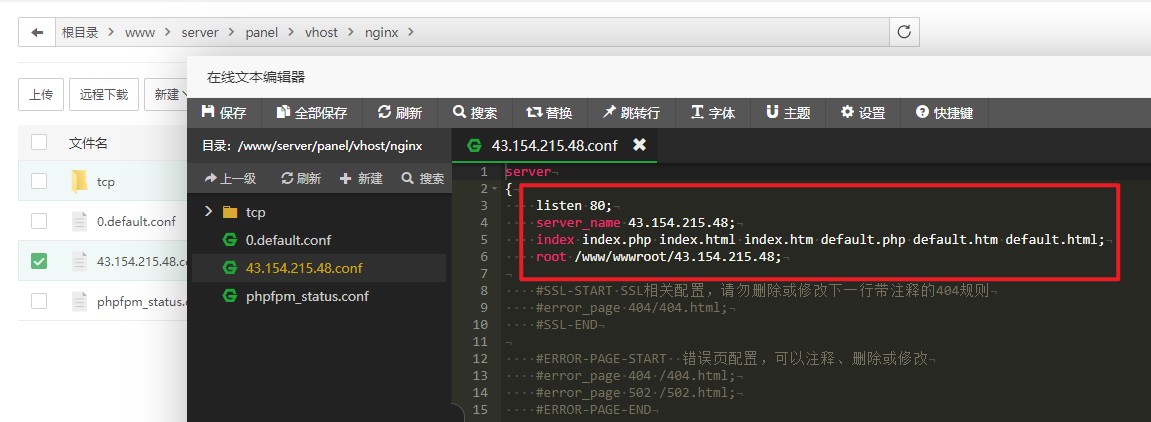Screen dimensions: 1151x422
Task: Open 0.default.conf in editor sidebar
Action: pyautogui.click(x=288, y=240)
